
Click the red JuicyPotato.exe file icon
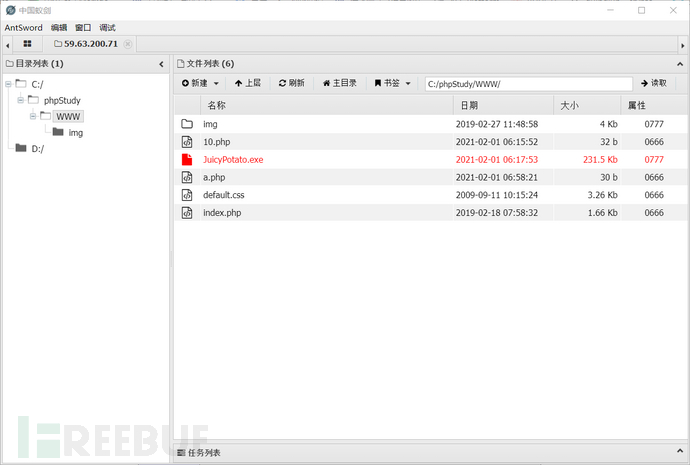pyautogui.click(x=187, y=159)
